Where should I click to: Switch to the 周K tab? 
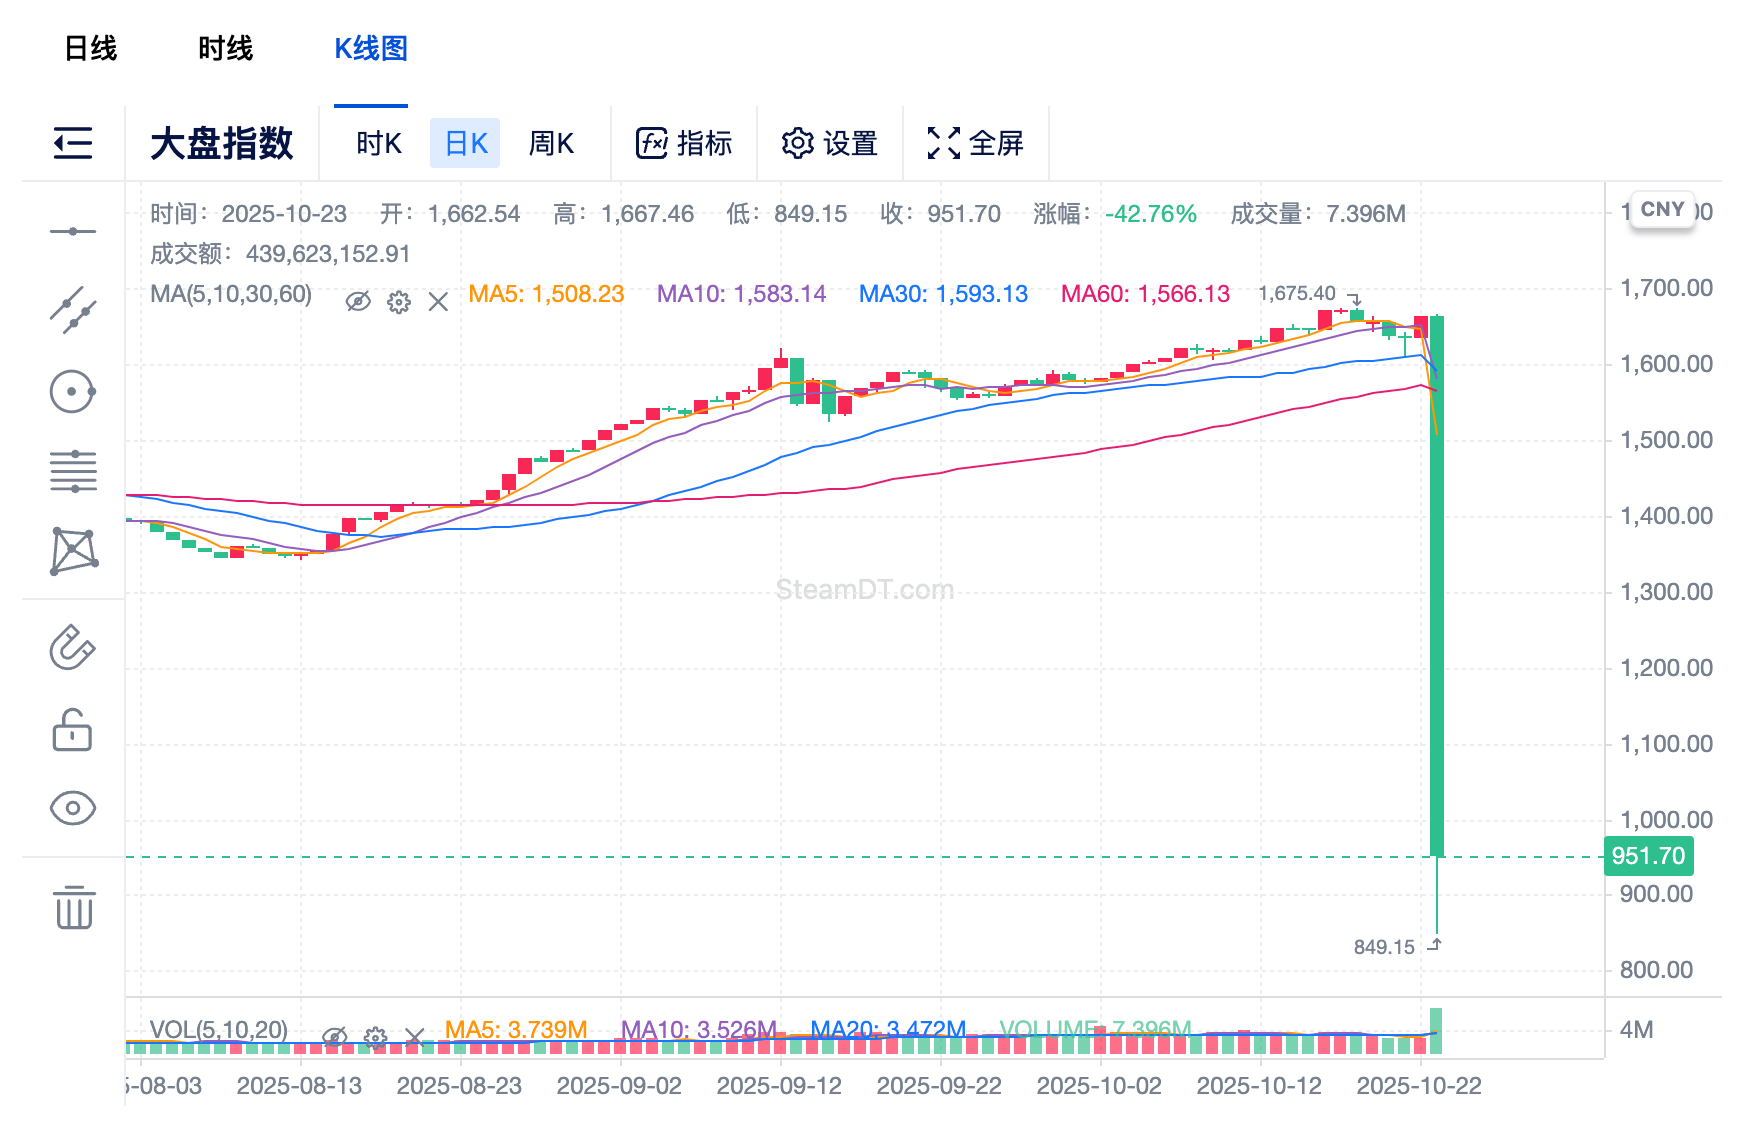(551, 143)
